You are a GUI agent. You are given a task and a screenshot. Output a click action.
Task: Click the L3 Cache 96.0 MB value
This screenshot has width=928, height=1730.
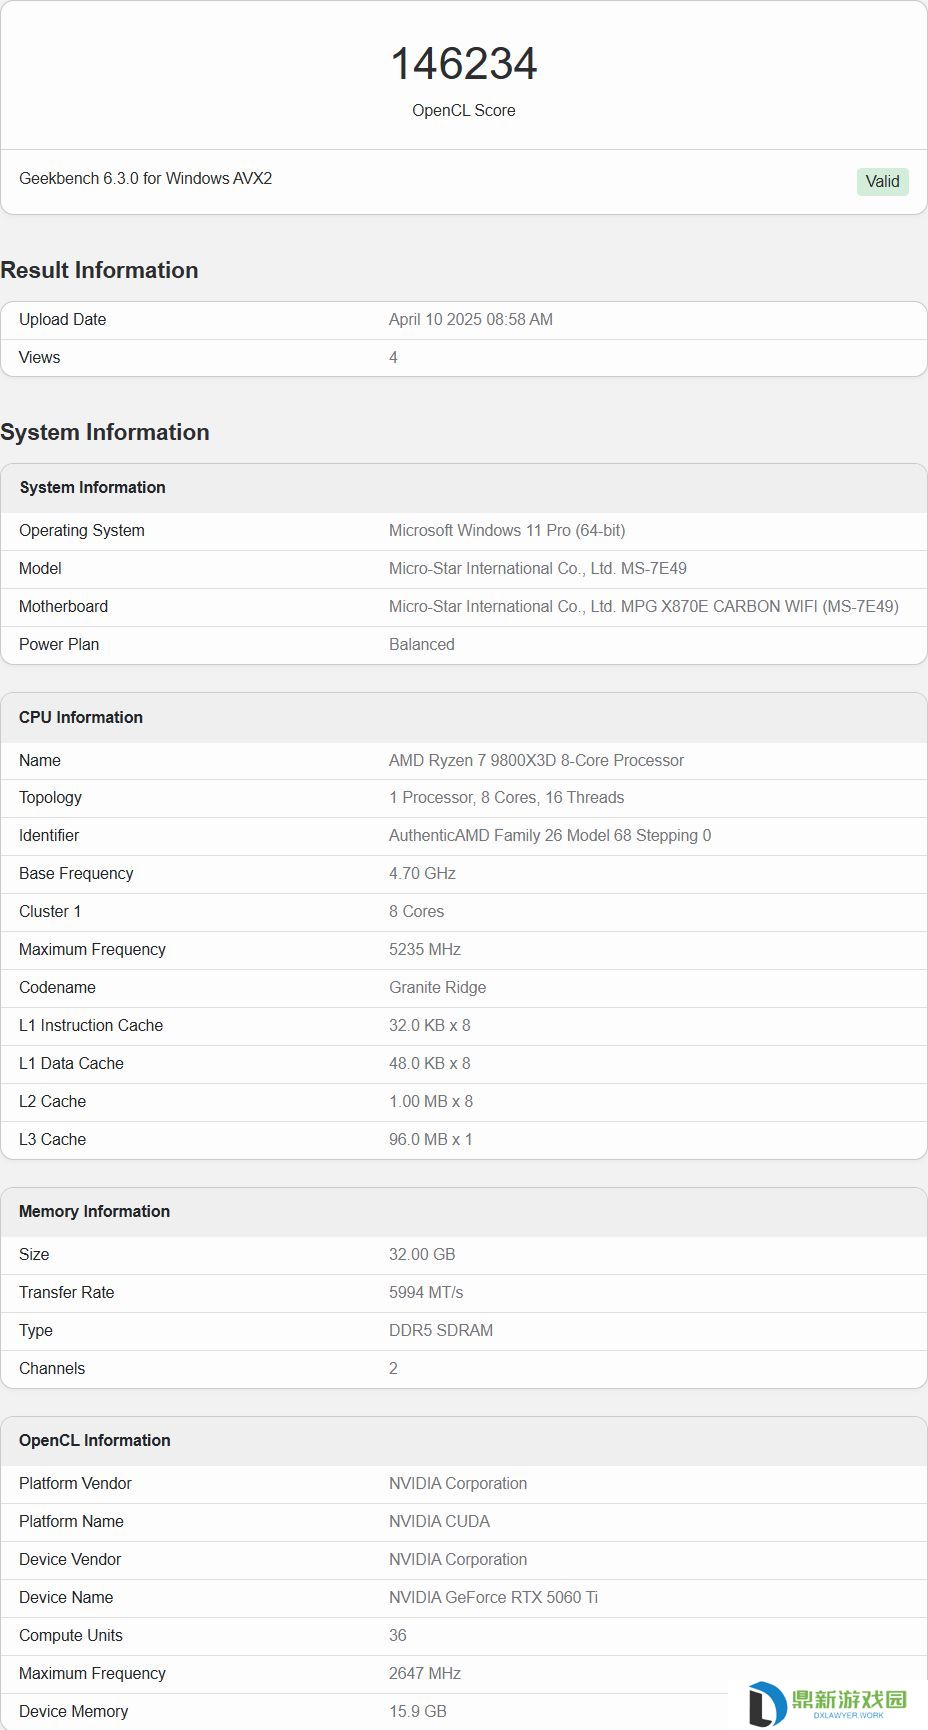coord(431,1140)
